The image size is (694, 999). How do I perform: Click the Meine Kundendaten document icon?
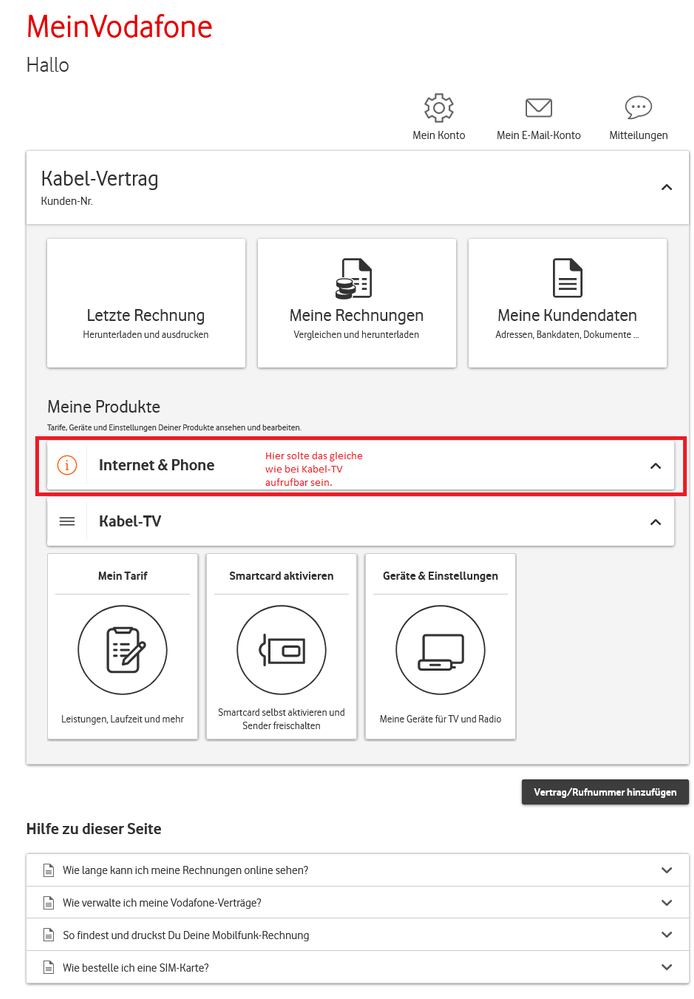click(x=567, y=278)
